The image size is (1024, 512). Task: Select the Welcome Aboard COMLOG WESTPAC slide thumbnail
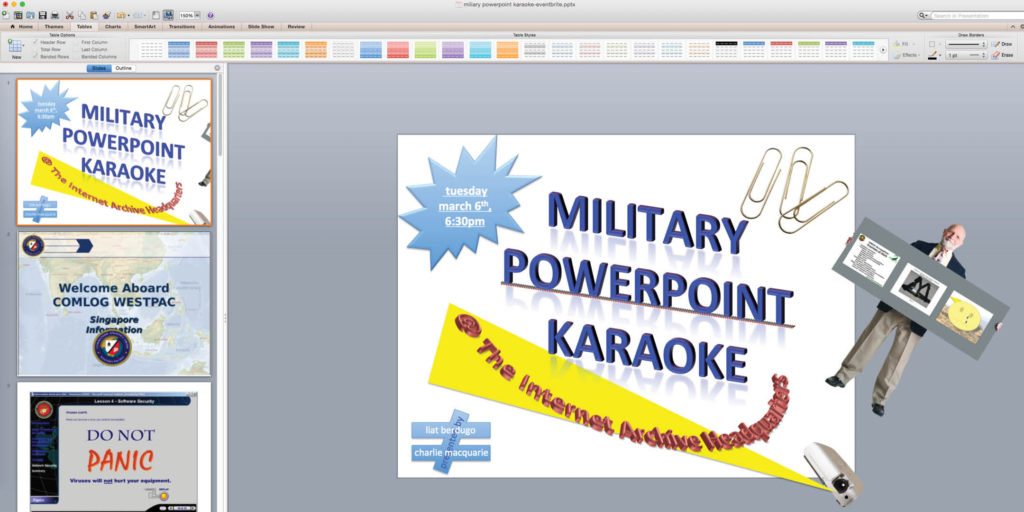point(114,303)
